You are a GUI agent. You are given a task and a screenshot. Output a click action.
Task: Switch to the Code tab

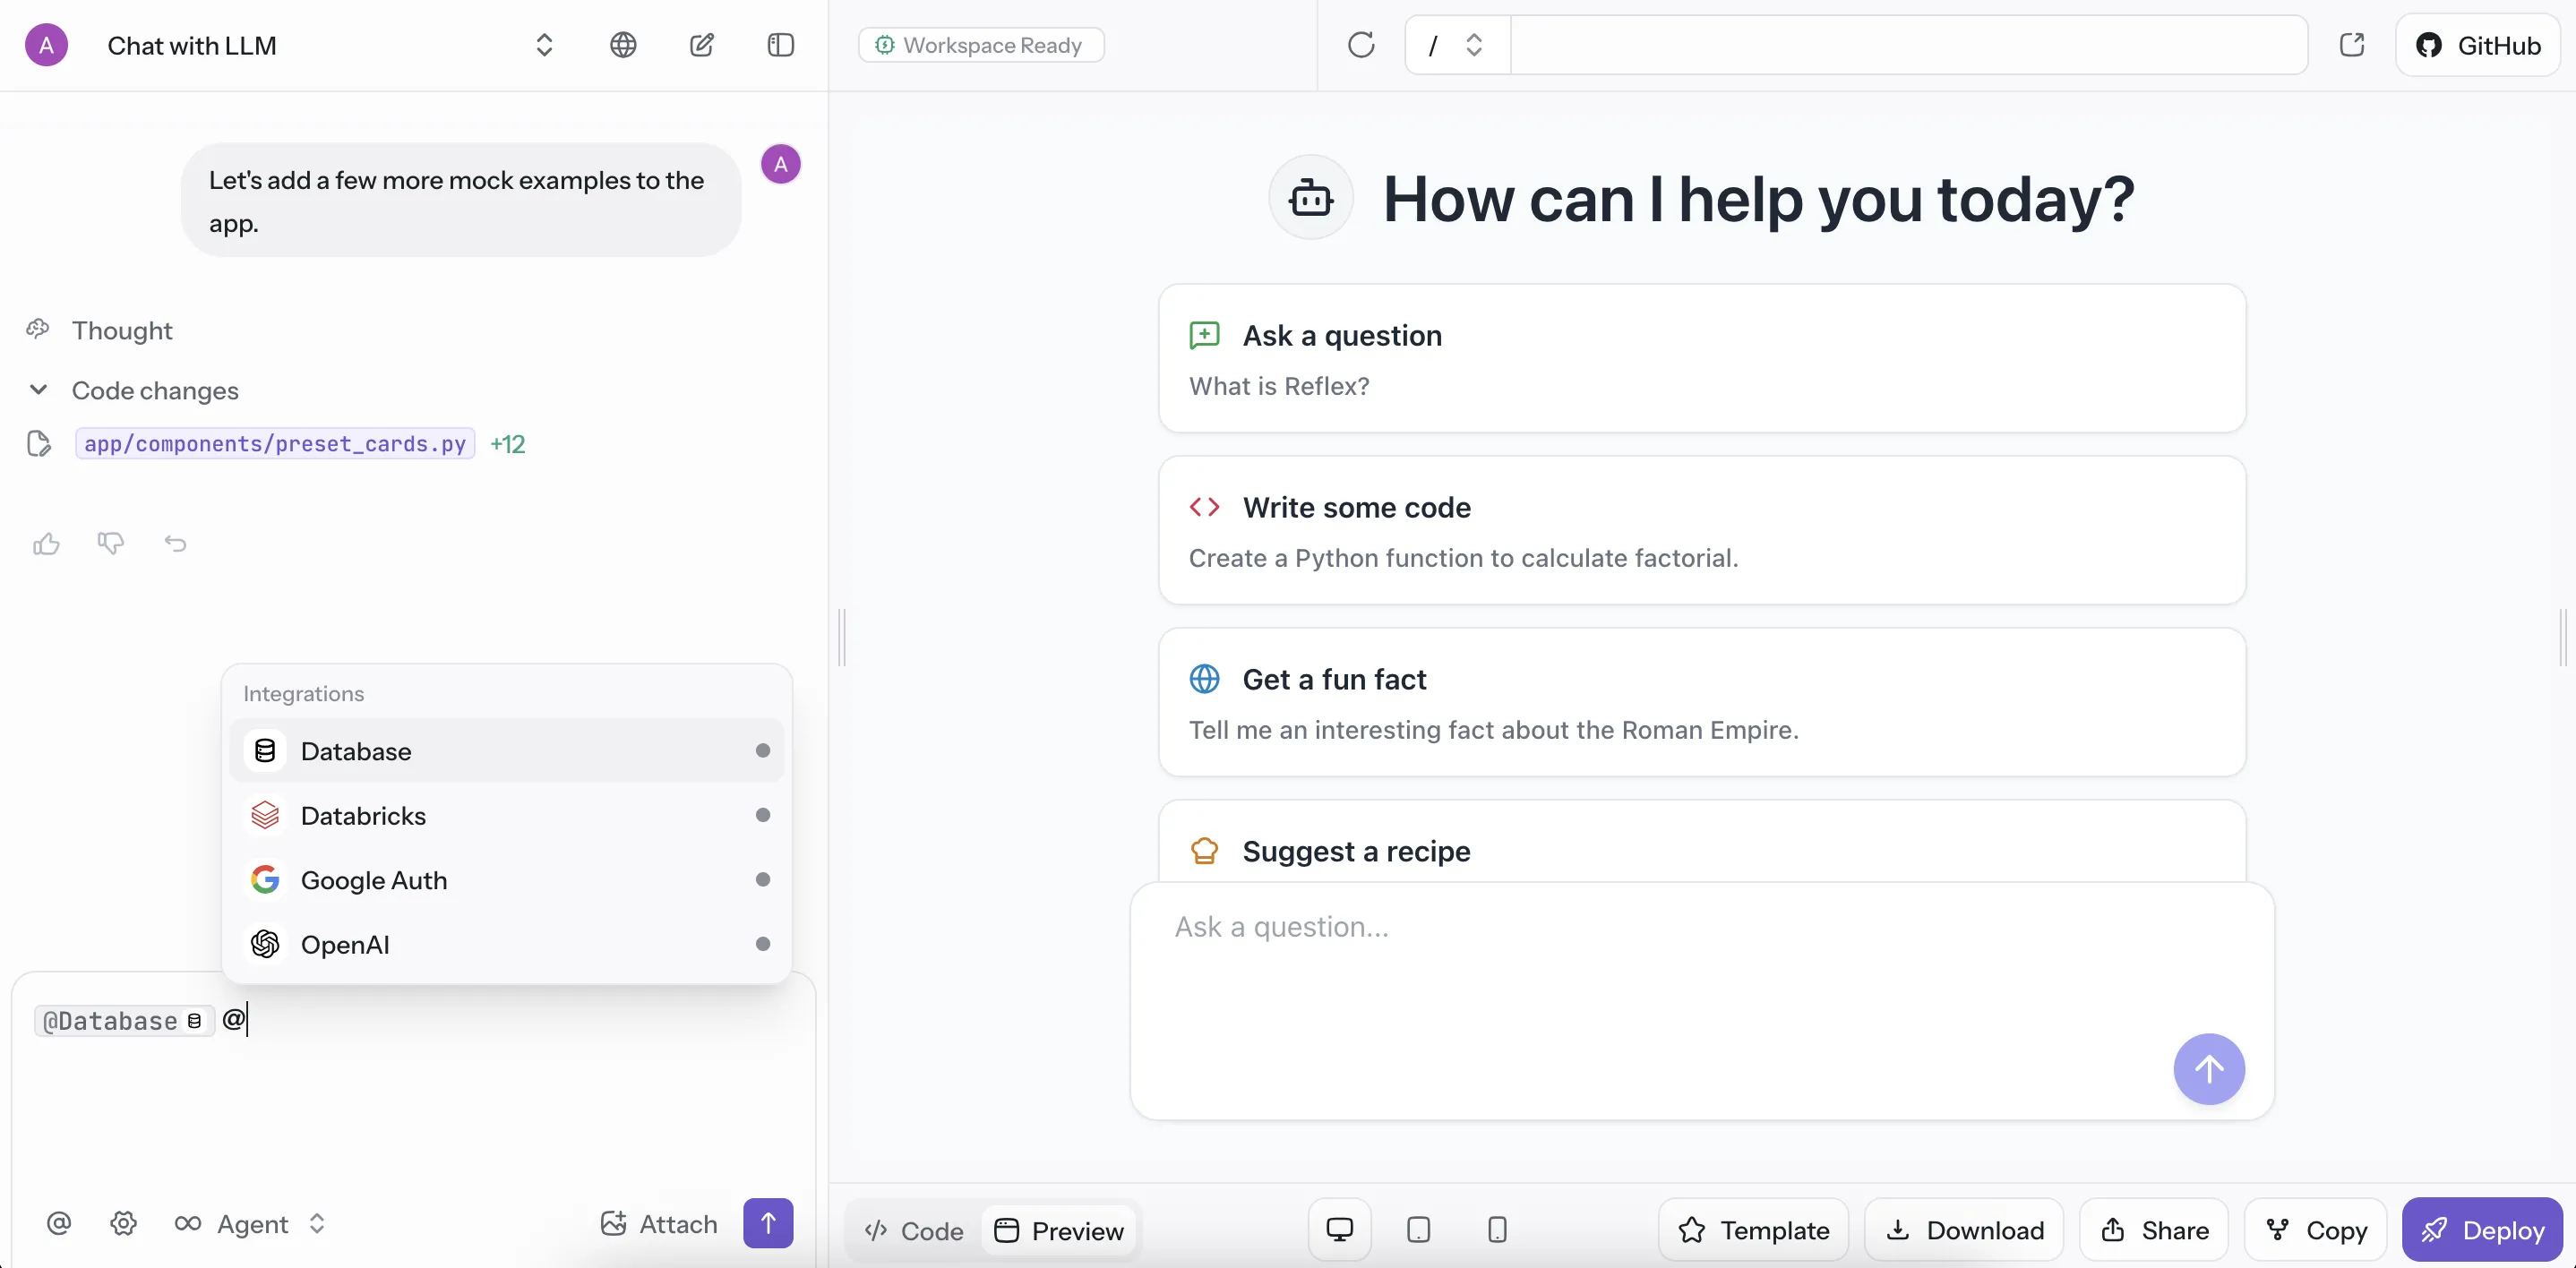(x=914, y=1230)
